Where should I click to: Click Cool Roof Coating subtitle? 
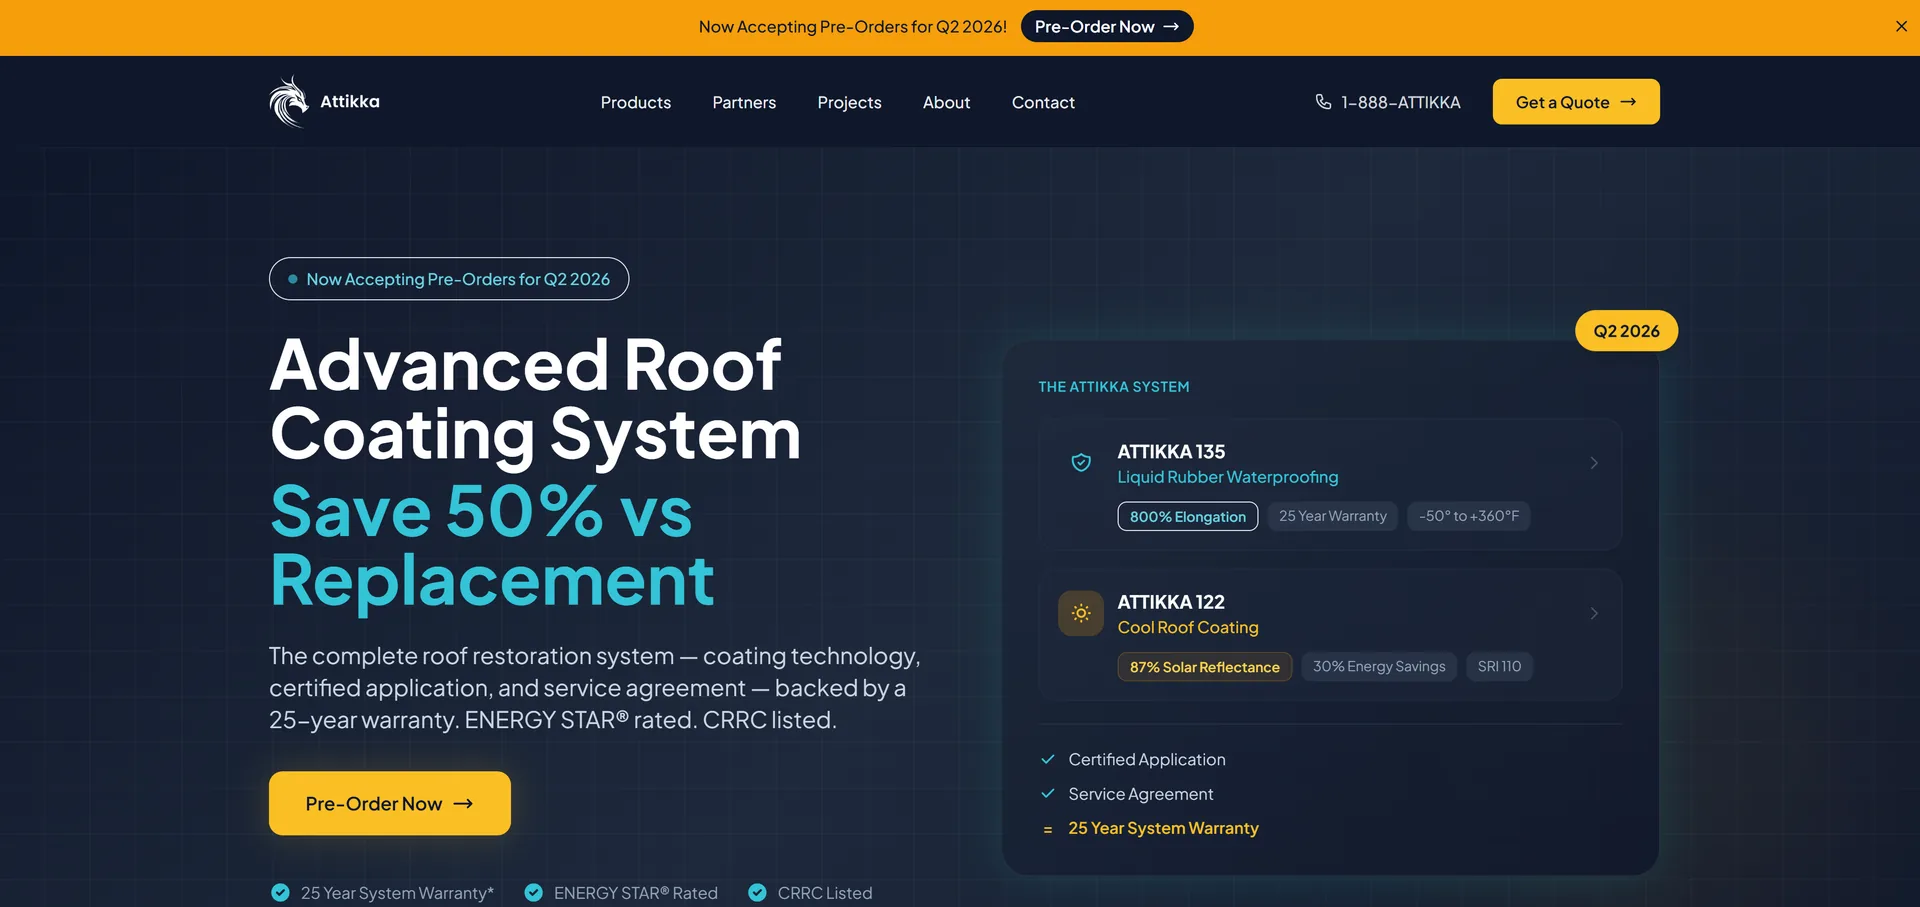(1188, 627)
